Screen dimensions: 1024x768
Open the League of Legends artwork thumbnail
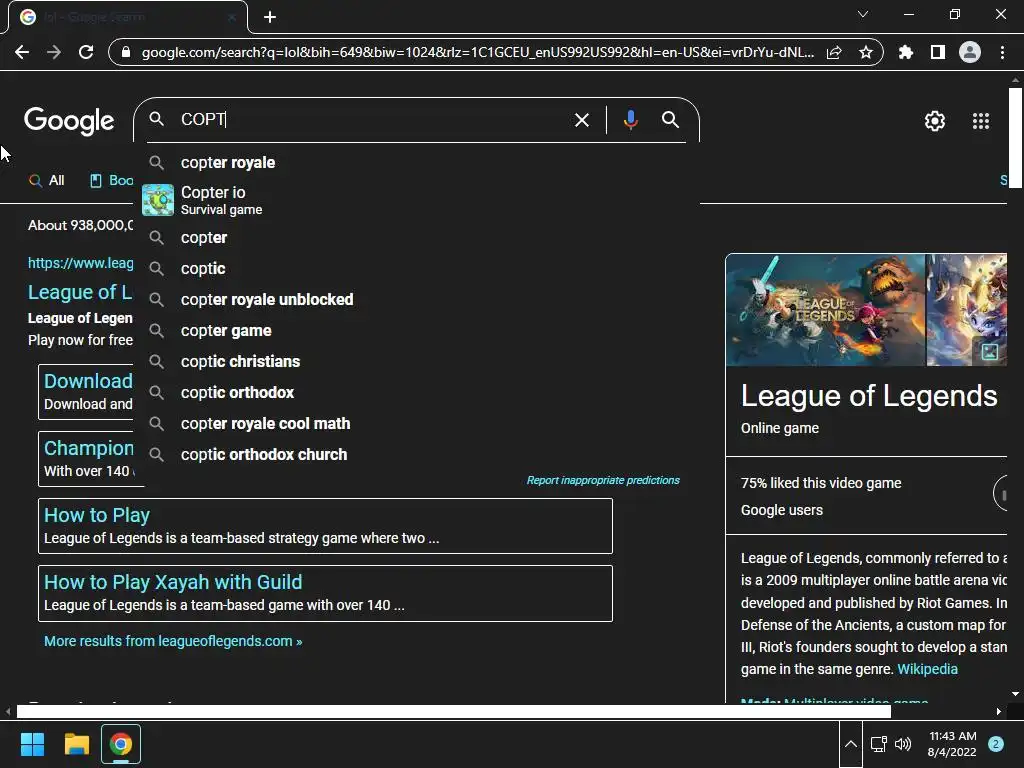pos(825,310)
